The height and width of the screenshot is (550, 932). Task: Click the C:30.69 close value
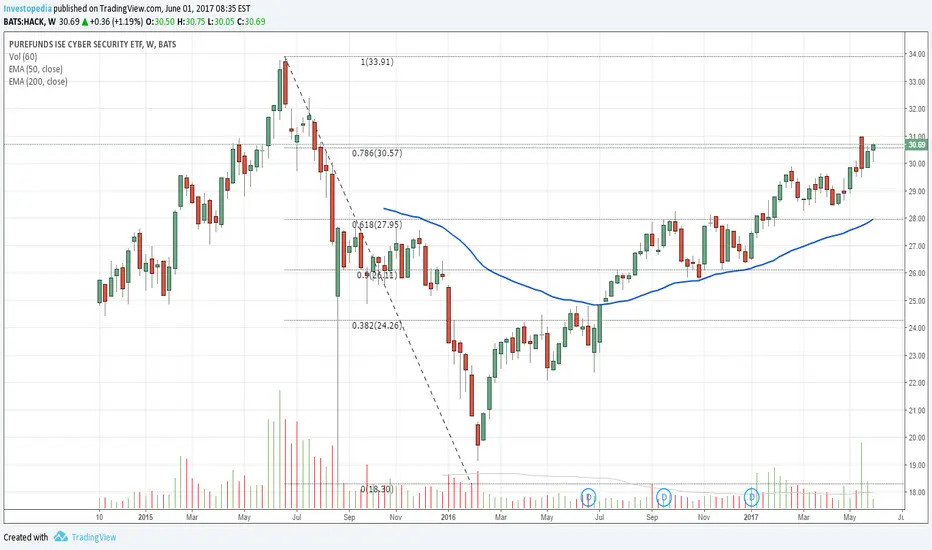251,22
